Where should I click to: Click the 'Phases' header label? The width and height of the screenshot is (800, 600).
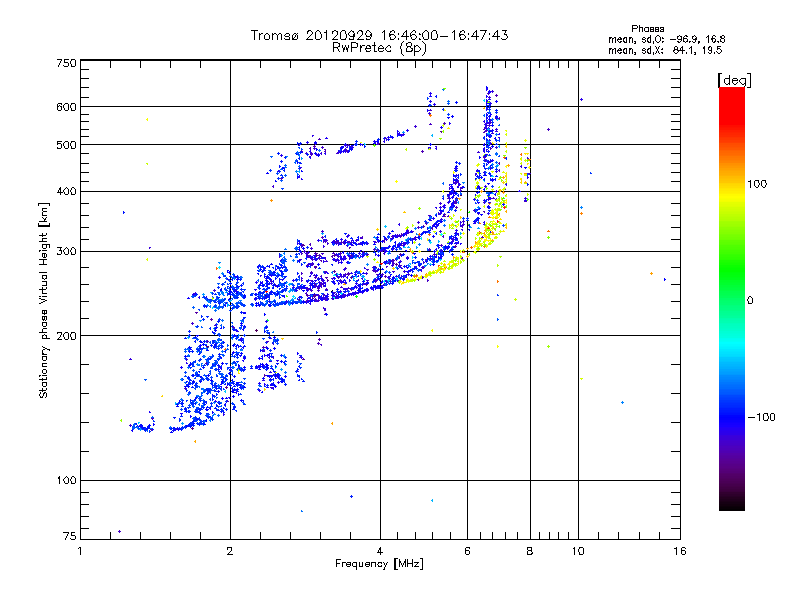click(647, 29)
